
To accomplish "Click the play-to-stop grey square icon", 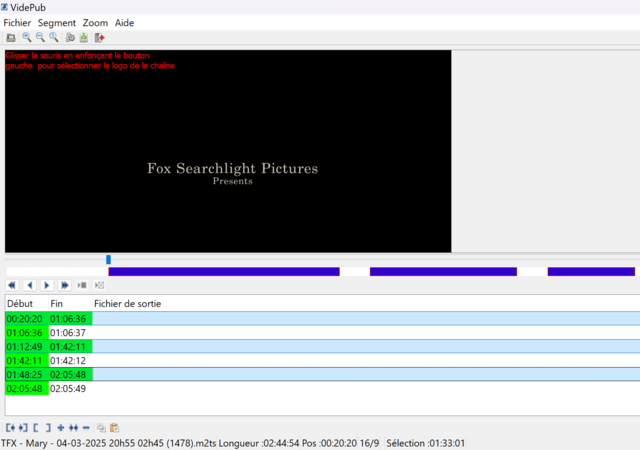I will click(x=82, y=285).
